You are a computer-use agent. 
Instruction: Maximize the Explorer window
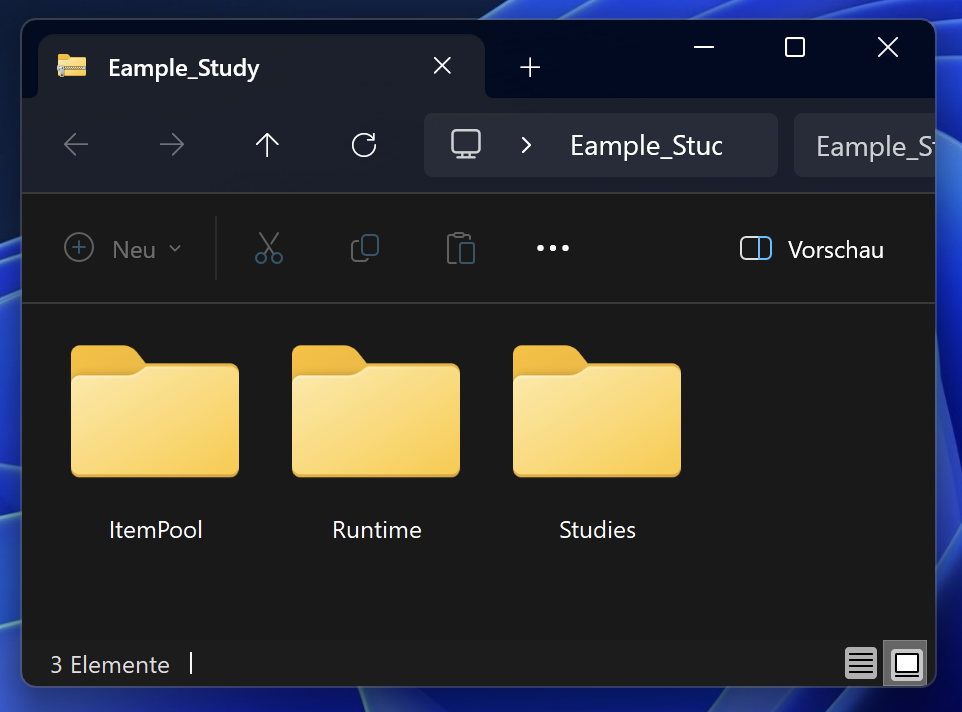(795, 47)
